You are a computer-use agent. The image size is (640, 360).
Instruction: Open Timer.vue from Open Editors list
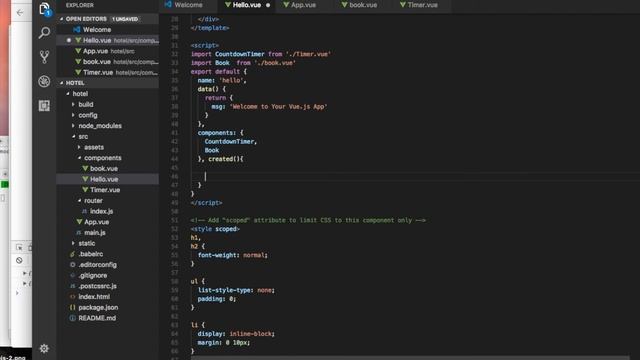click(107, 72)
